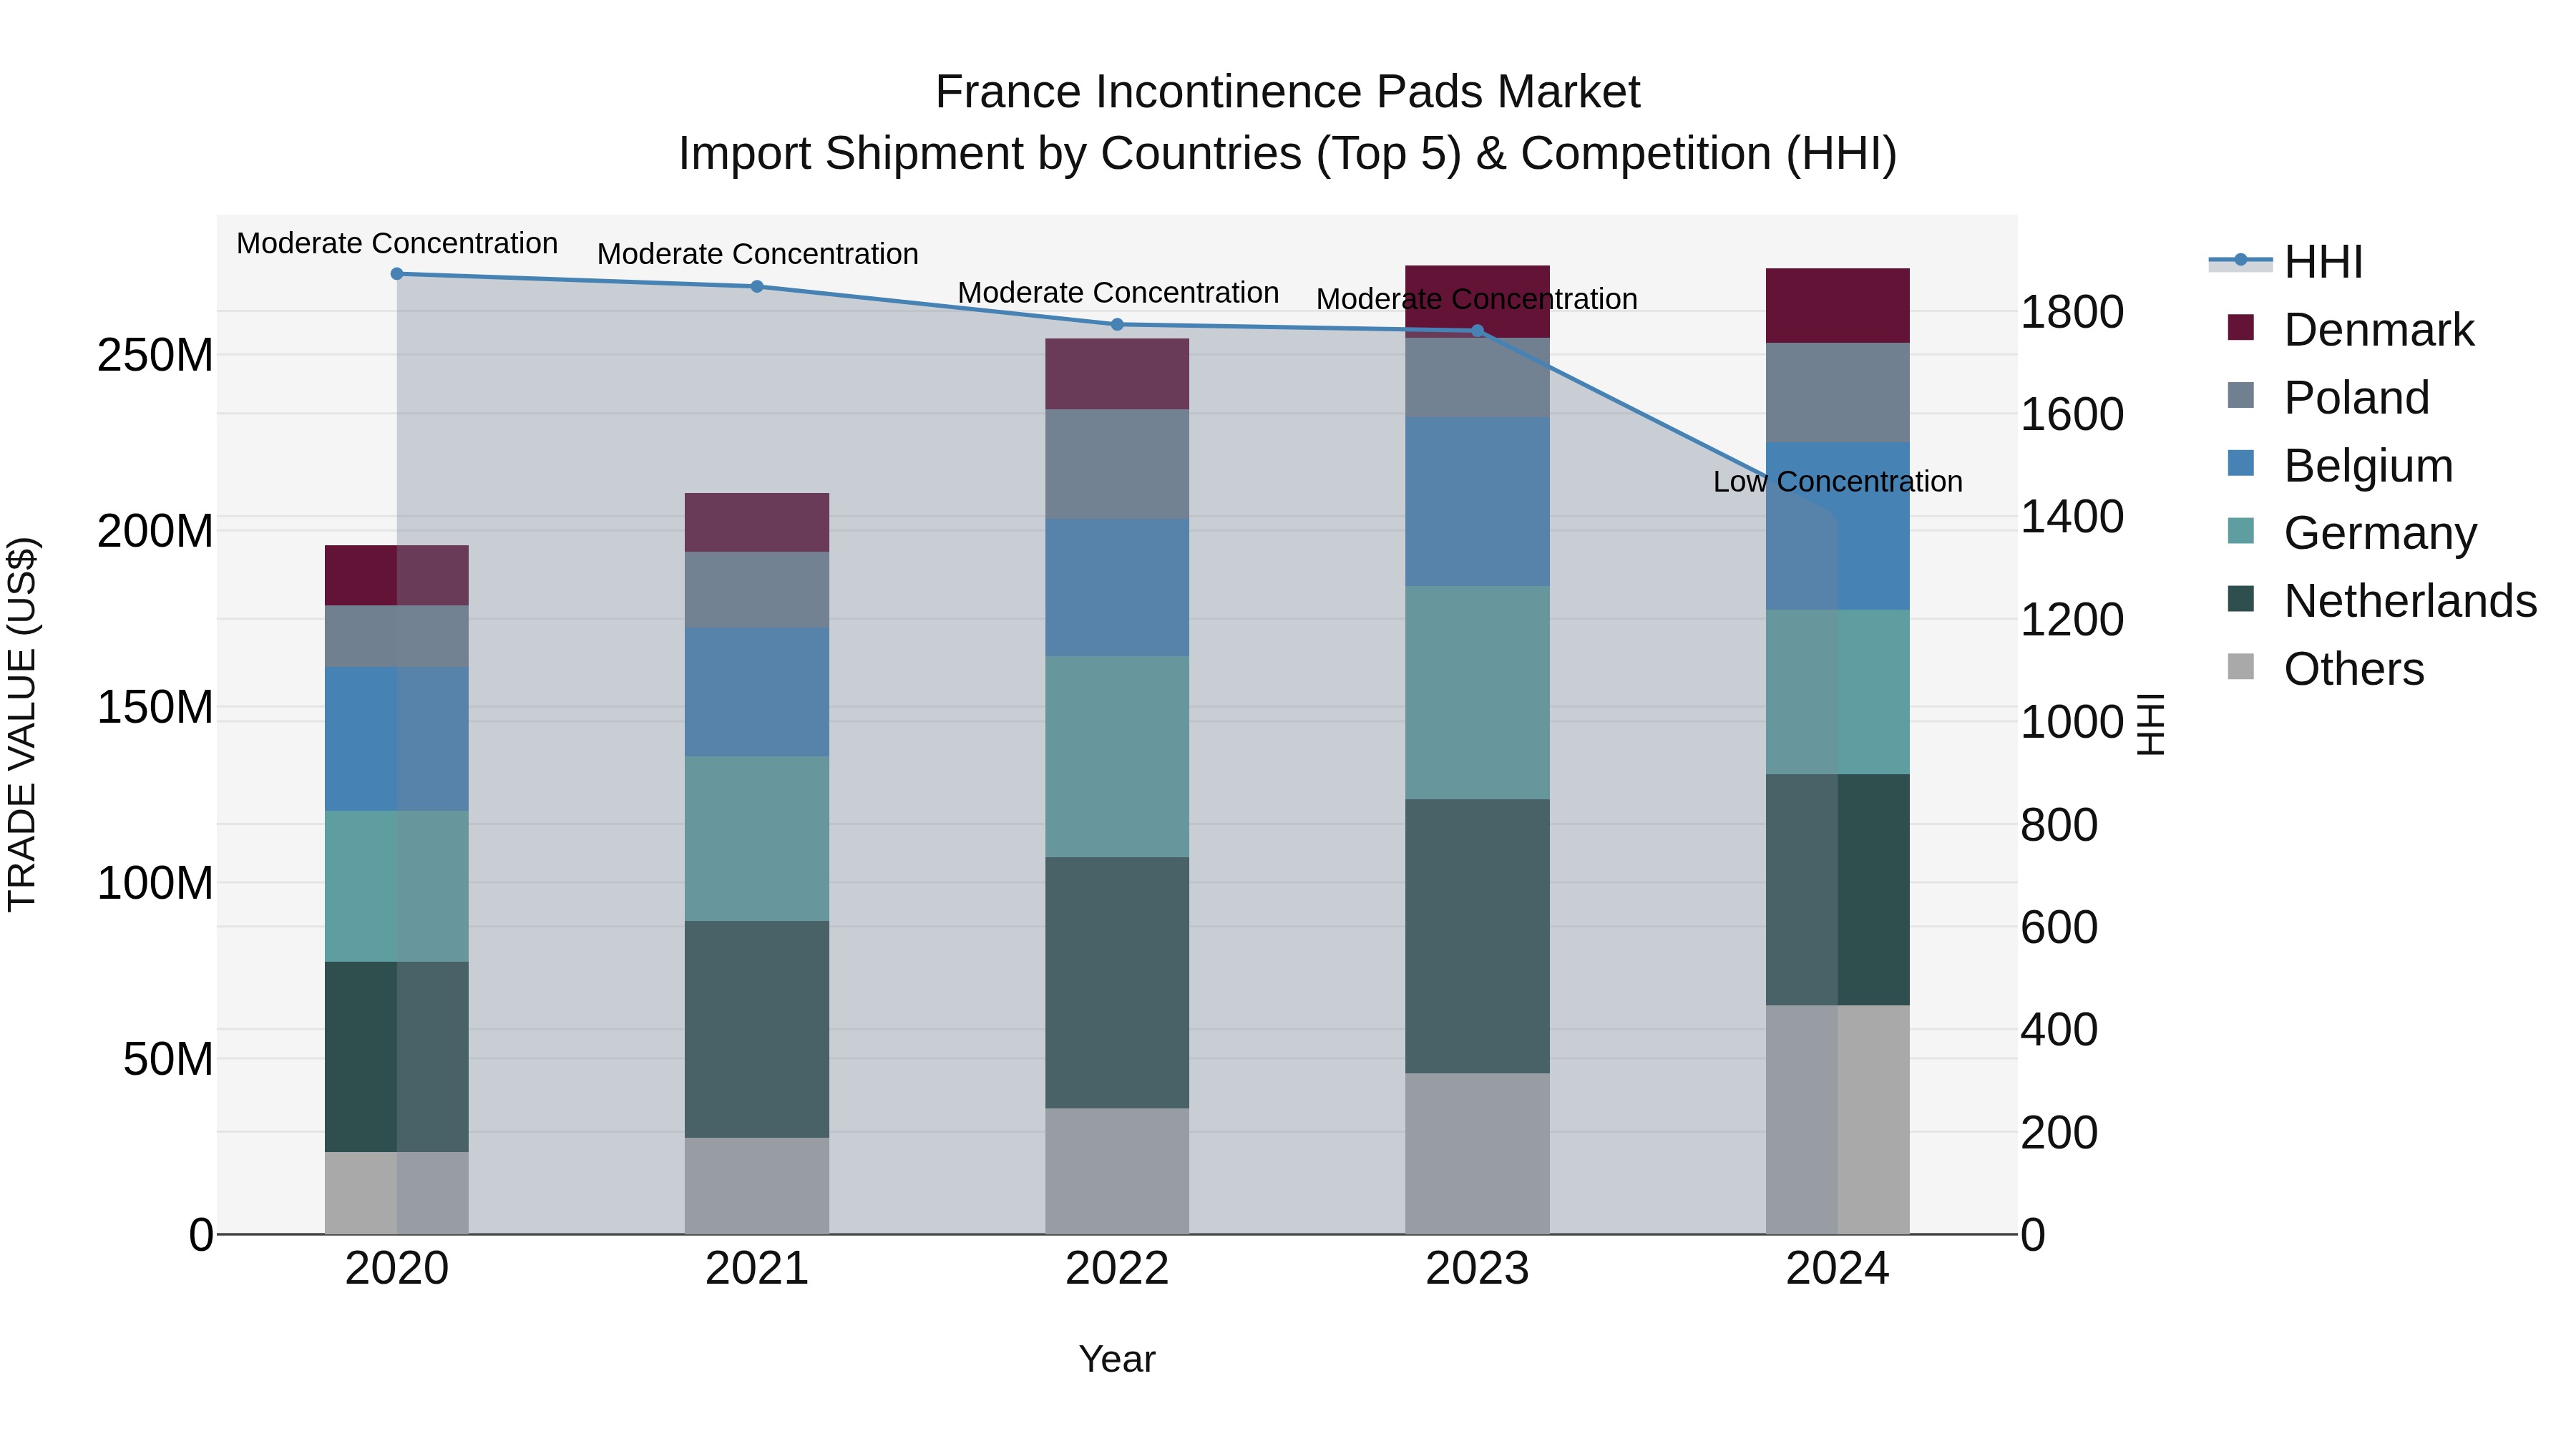
Task: Toggle the HHI legend entry
Action: pos(2286,262)
